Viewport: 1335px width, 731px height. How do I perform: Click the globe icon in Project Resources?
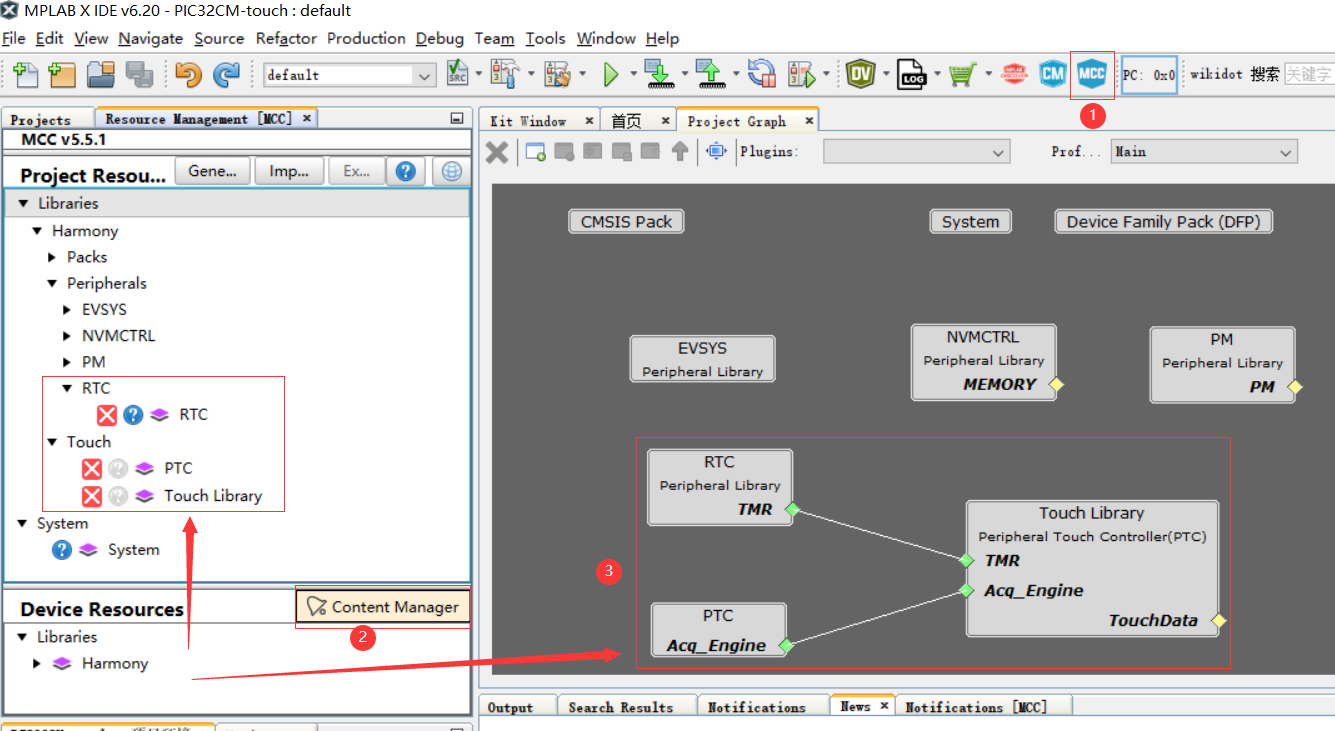point(452,172)
